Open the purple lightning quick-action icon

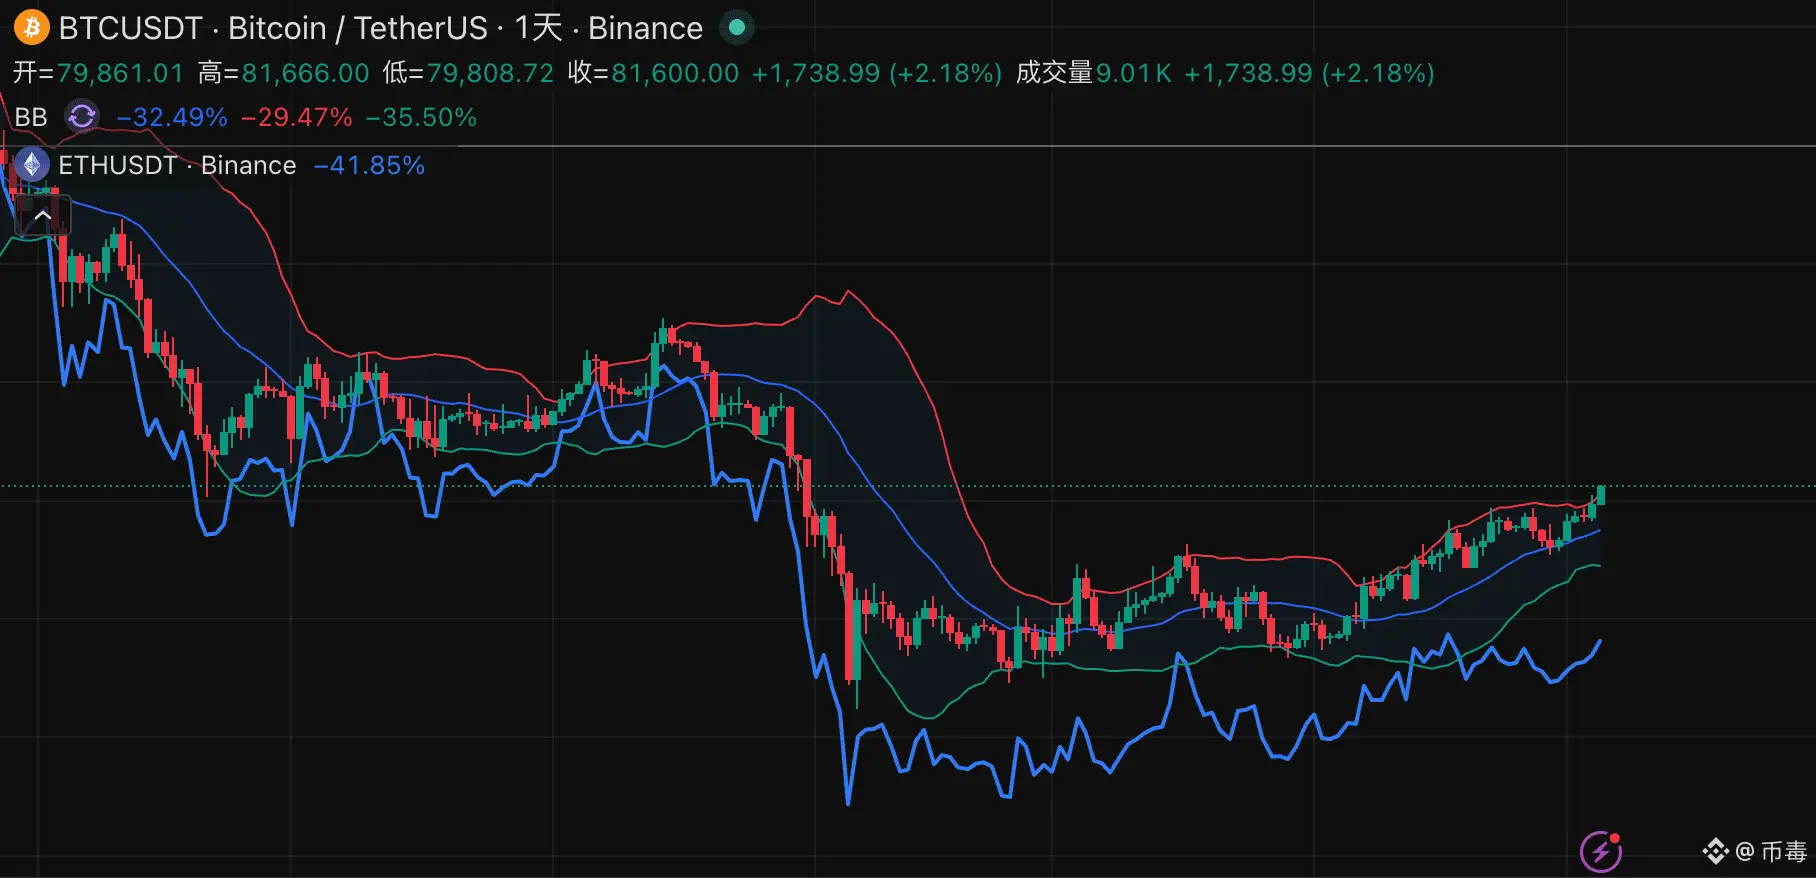[1600, 851]
